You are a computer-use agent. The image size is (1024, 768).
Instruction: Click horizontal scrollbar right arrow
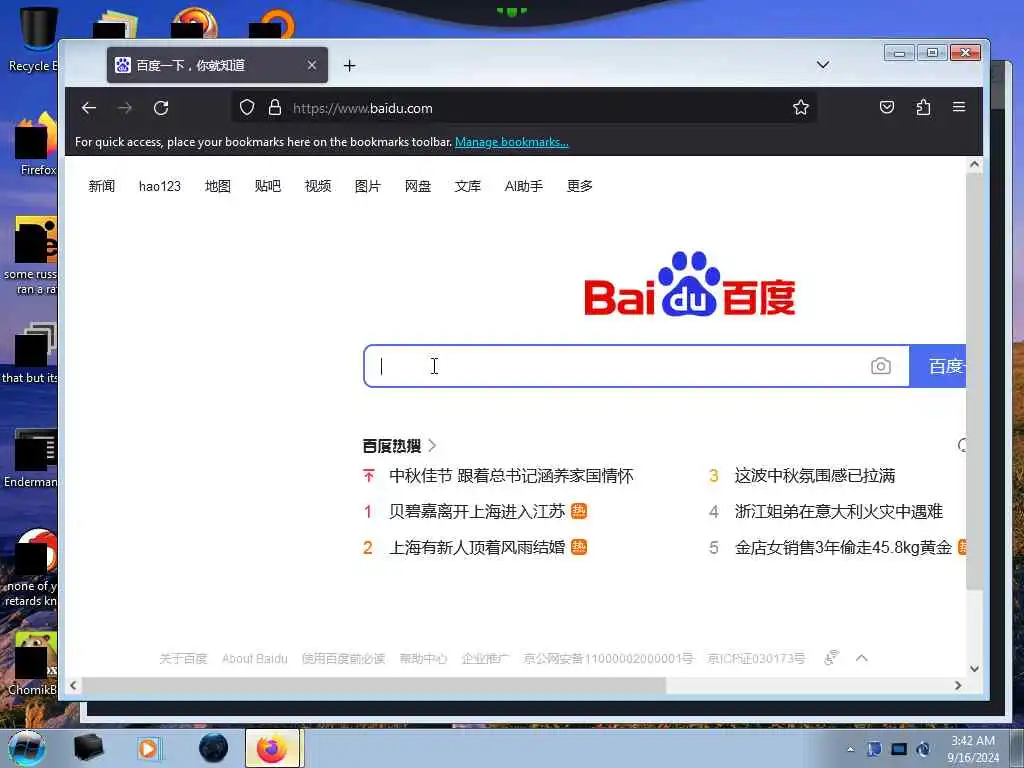[958, 685]
